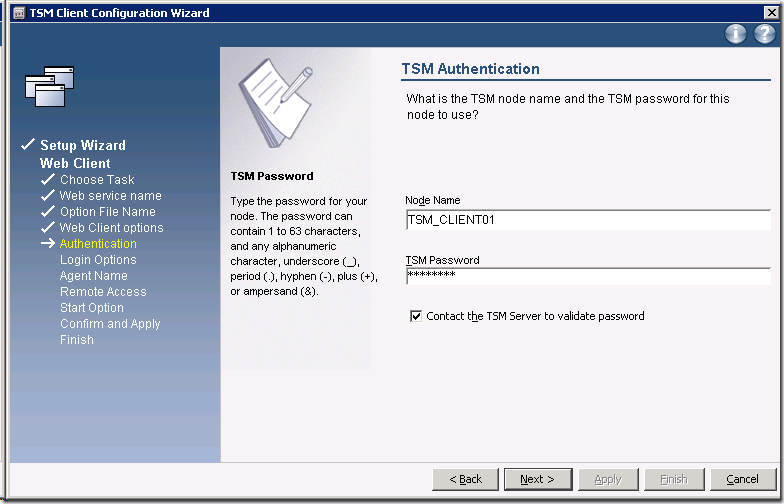Screen dimensions: 784x504
Task: Jump to the Web service name step
Action: click(x=110, y=196)
